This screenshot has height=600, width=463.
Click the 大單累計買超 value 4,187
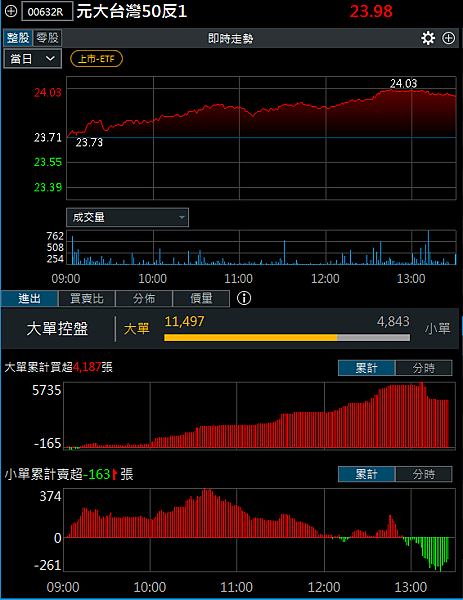[87, 367]
